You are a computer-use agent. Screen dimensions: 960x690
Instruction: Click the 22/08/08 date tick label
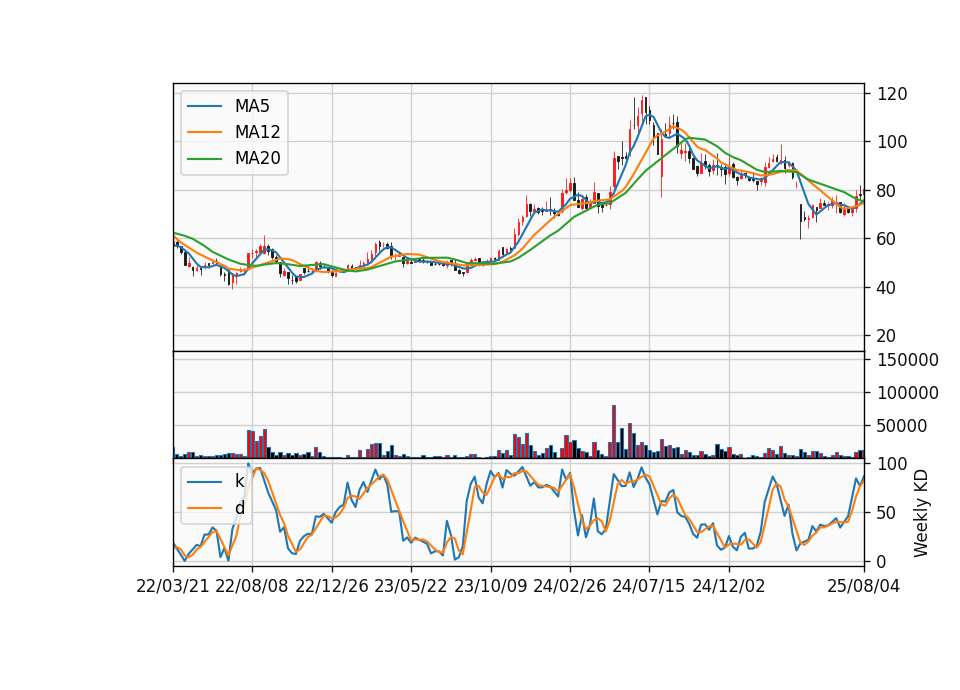tap(252, 587)
